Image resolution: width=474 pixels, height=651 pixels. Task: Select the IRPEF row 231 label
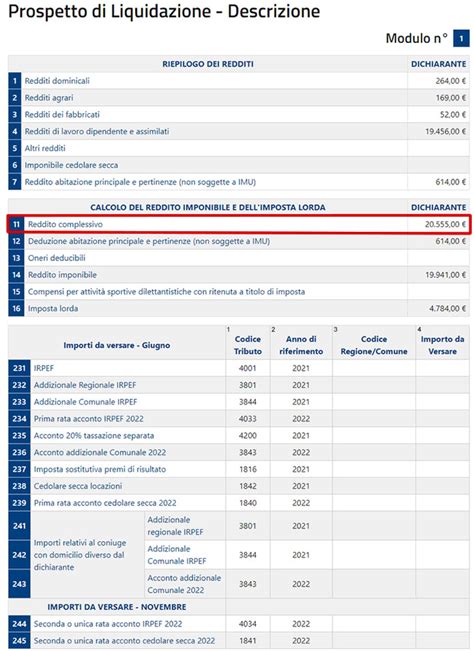coord(44,368)
